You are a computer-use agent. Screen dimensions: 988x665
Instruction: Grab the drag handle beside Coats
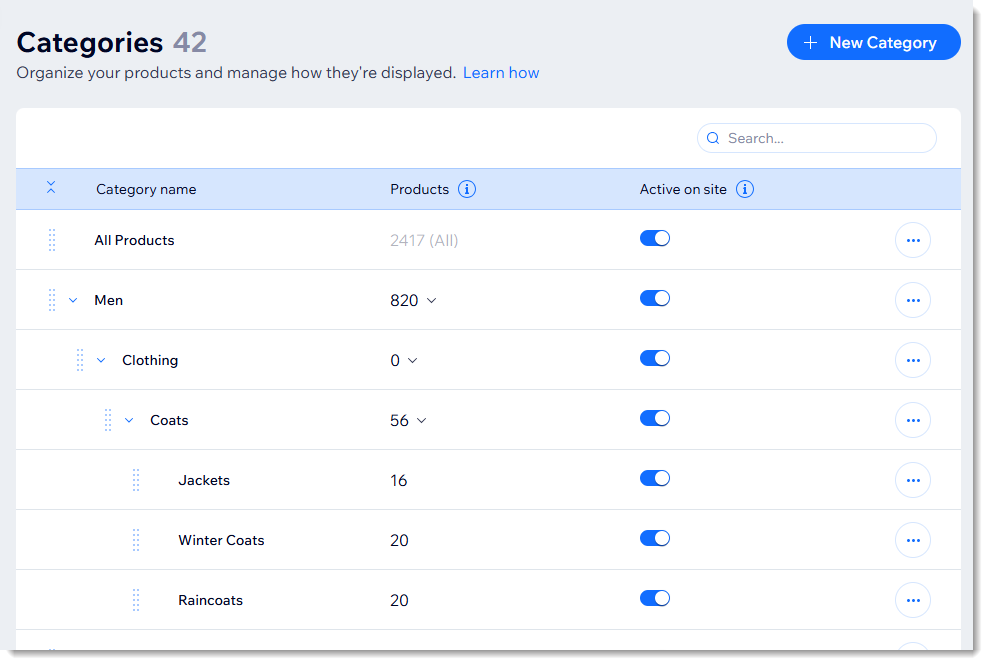(x=108, y=420)
